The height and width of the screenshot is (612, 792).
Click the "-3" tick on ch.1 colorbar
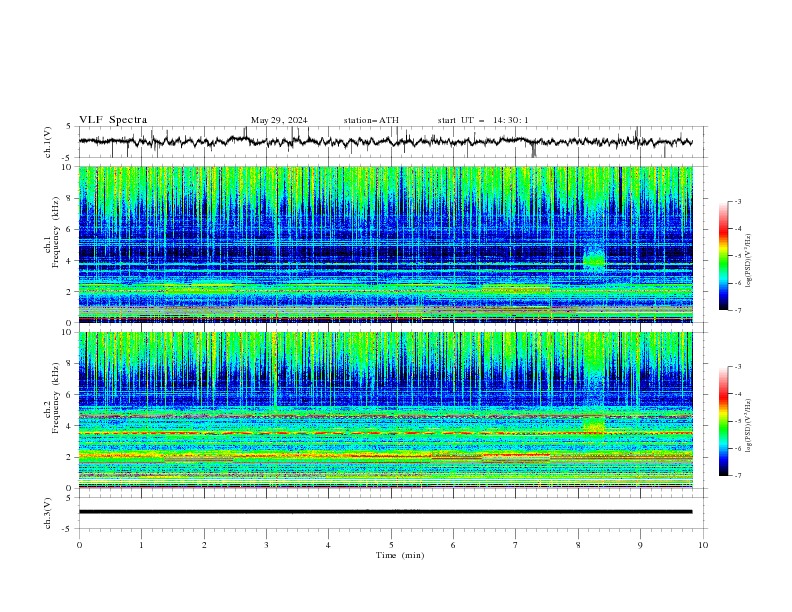tap(737, 201)
